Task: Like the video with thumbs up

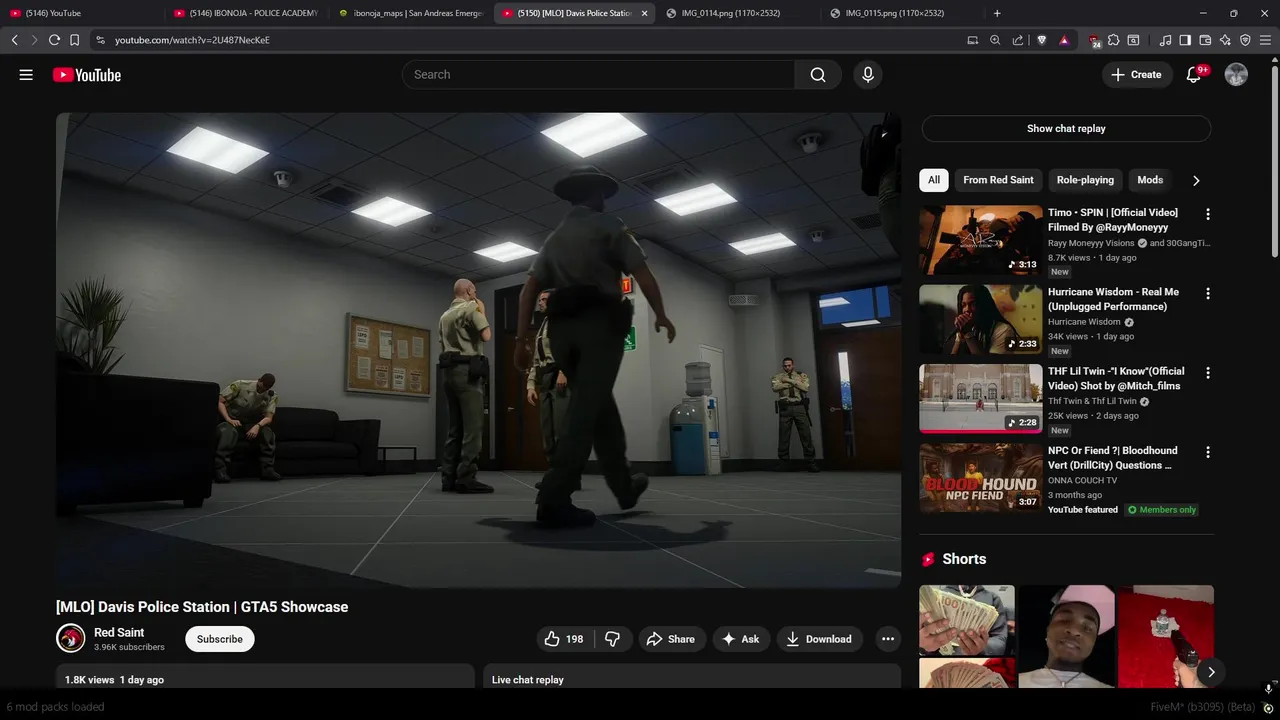Action: (564, 639)
